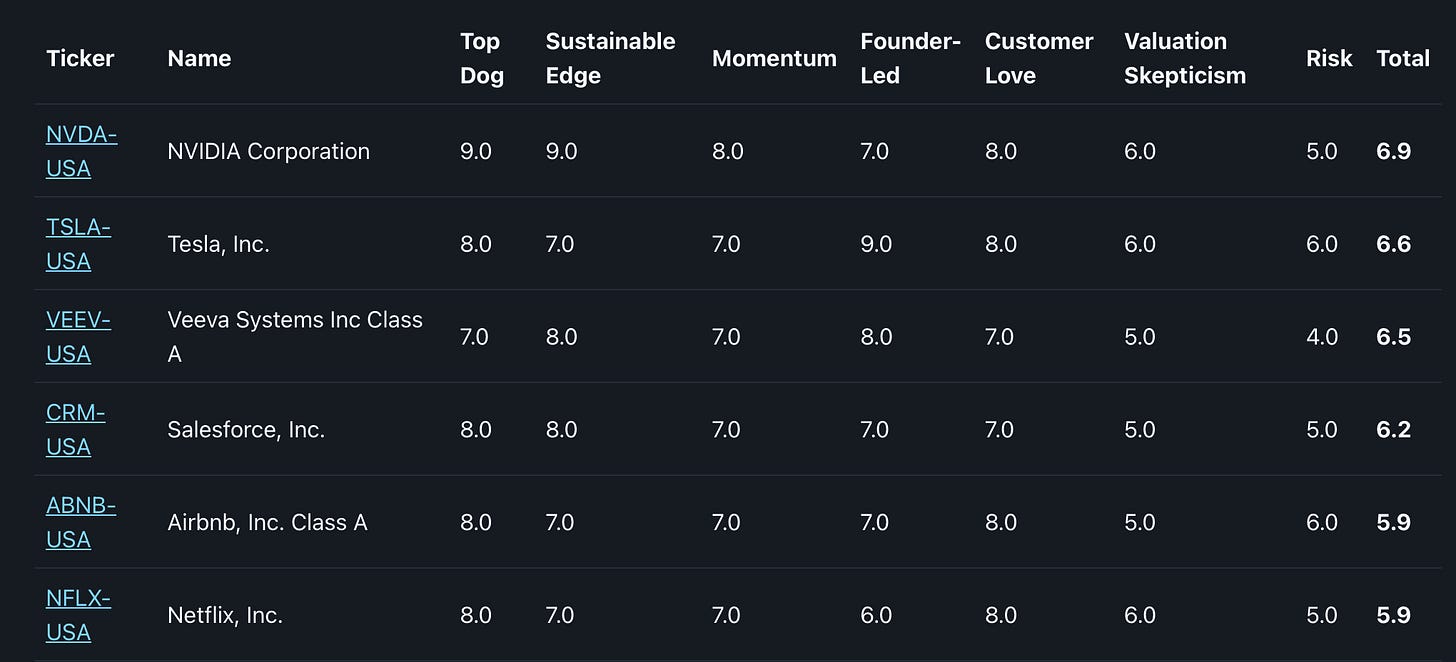1456x662 pixels.
Task: Click the Veeva Systems Inc Class A cell
Action: (295, 337)
